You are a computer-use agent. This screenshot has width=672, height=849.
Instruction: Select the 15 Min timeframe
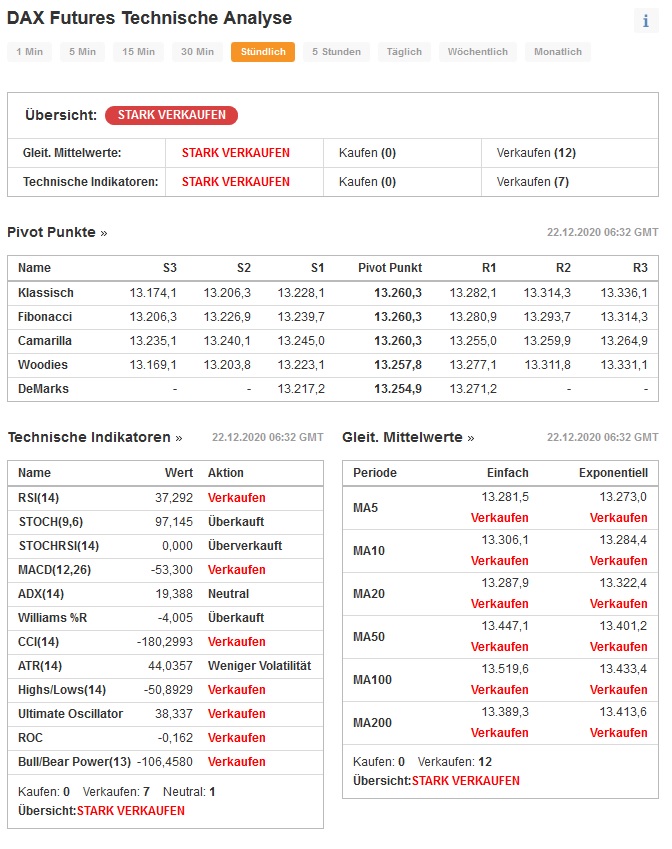click(137, 51)
